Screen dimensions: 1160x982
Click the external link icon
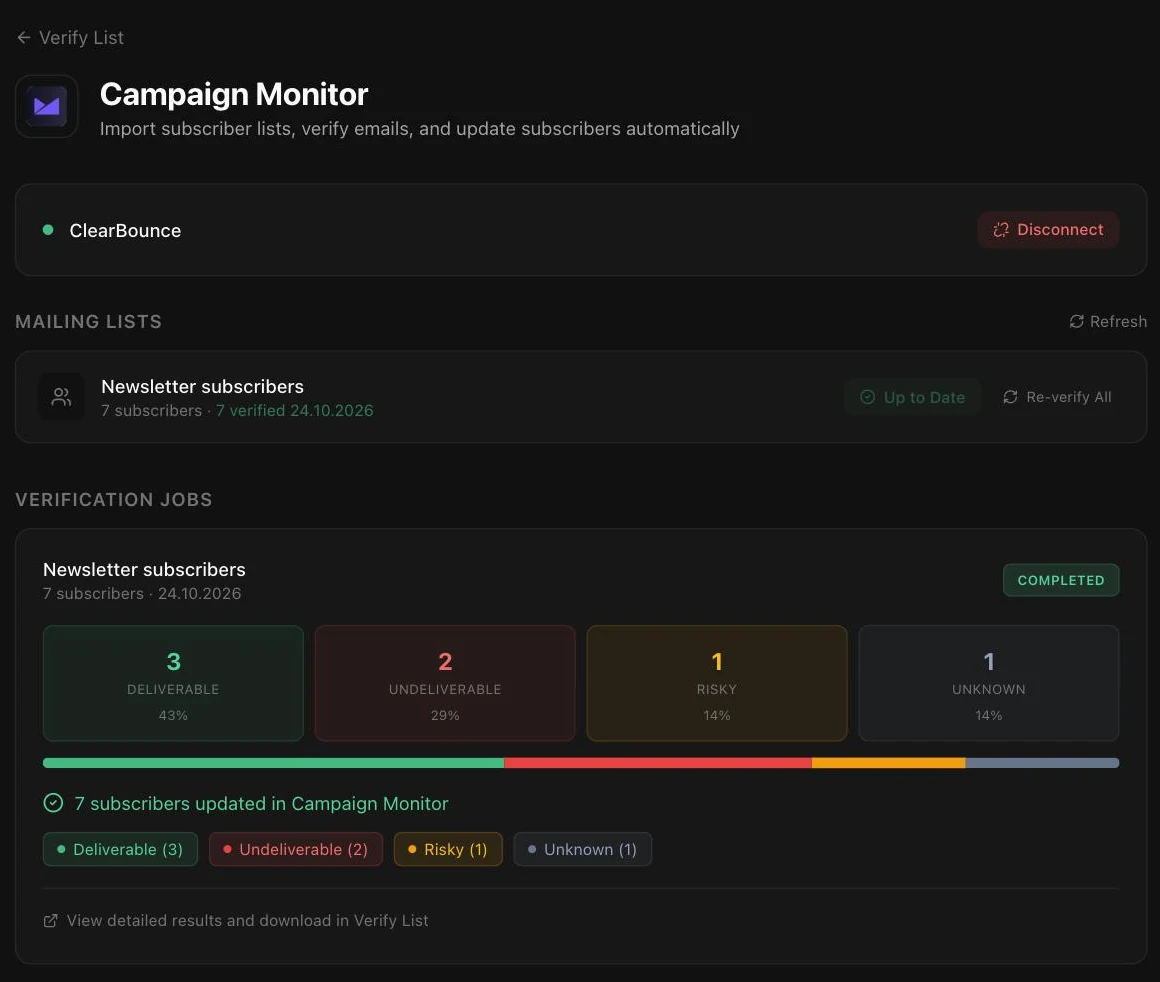[x=50, y=921]
